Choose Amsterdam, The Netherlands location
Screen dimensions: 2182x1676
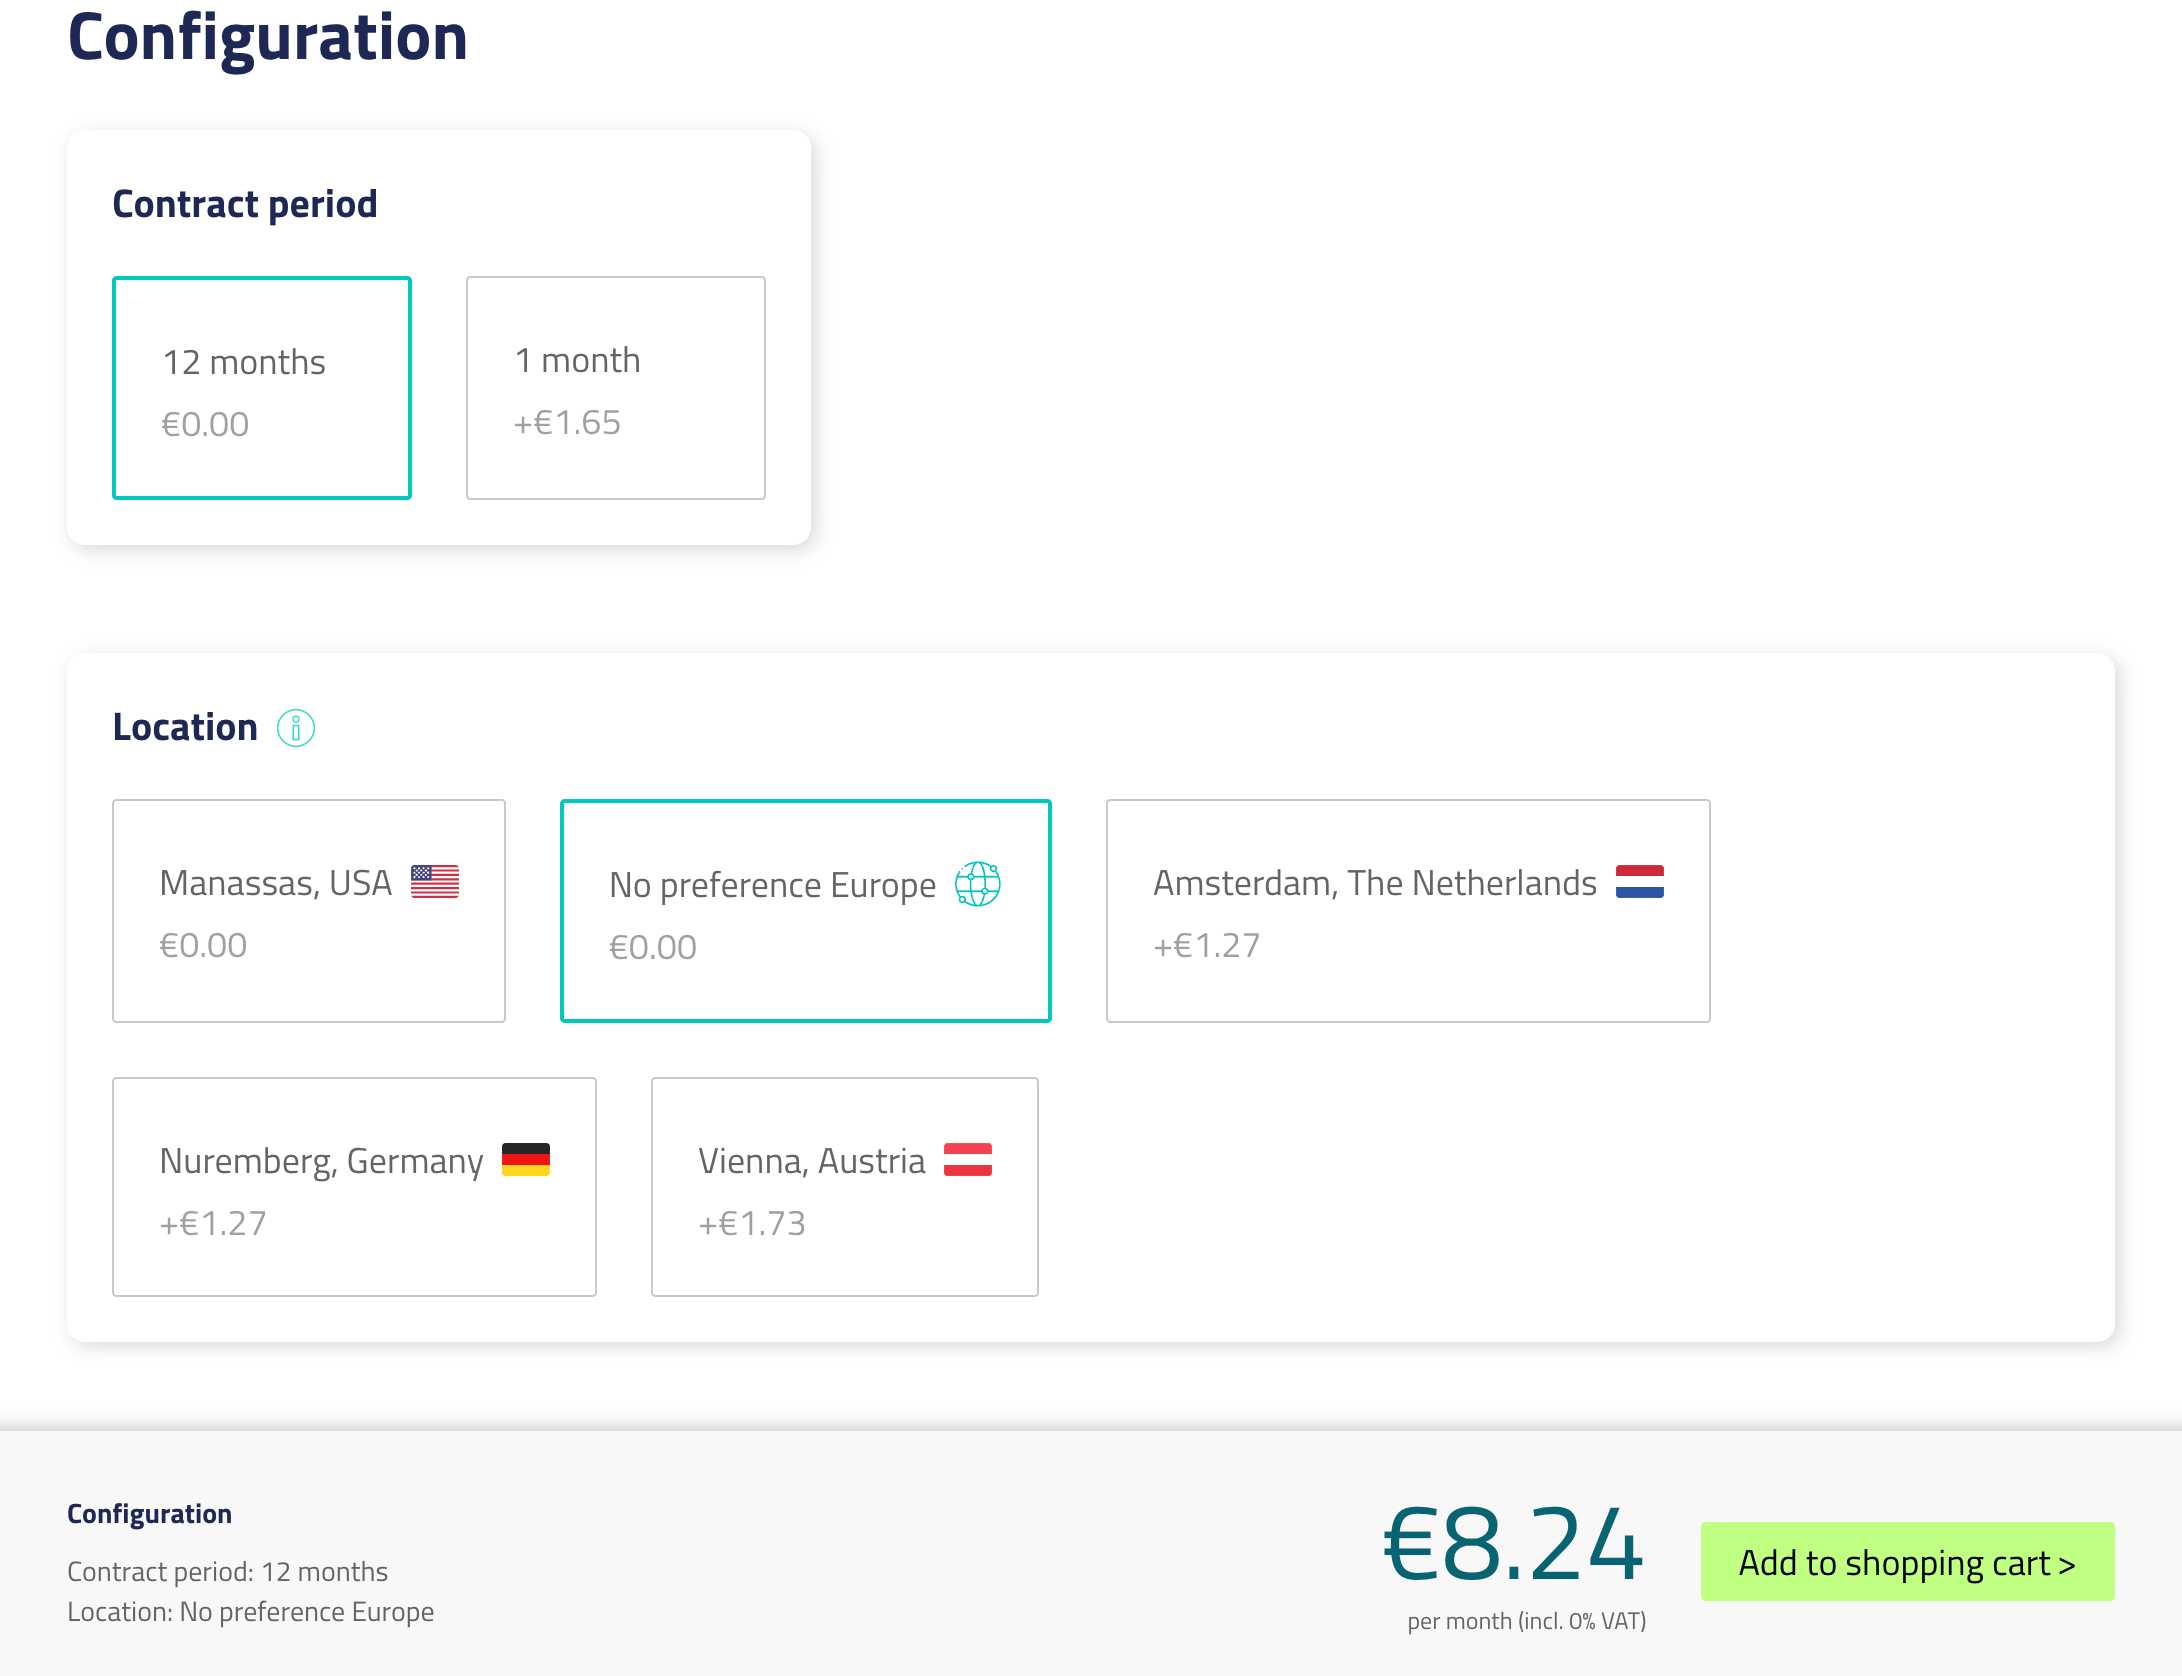coord(1408,911)
